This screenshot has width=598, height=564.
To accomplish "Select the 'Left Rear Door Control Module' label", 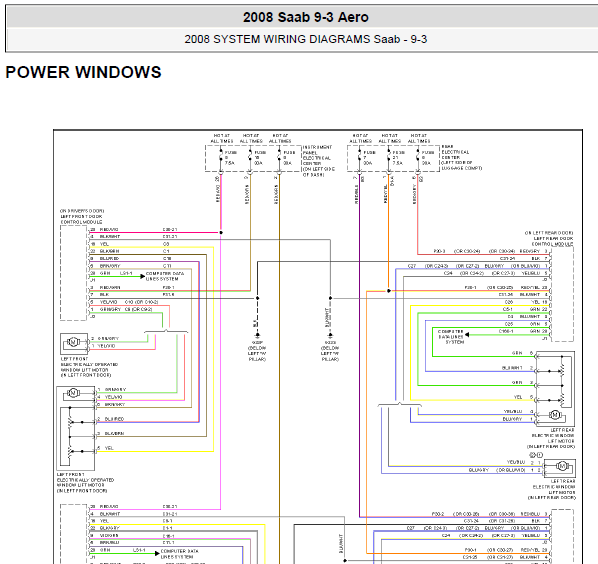I will 549,238.
